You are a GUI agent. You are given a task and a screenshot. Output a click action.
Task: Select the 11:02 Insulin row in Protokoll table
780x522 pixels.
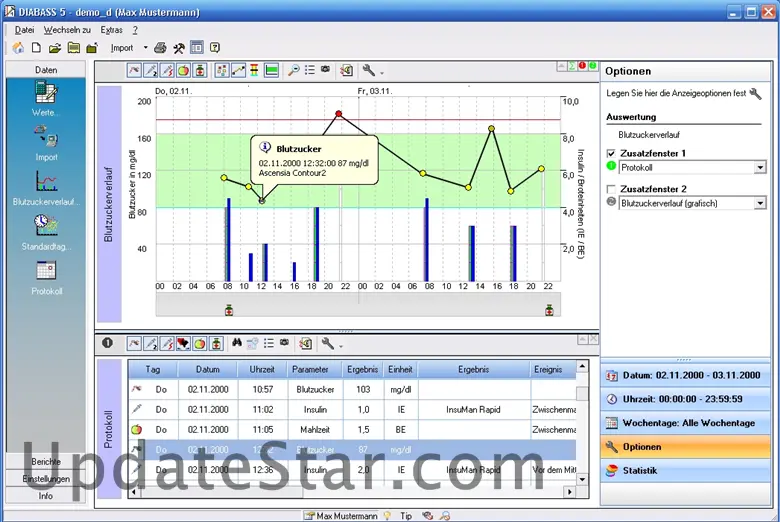[x=352, y=410]
